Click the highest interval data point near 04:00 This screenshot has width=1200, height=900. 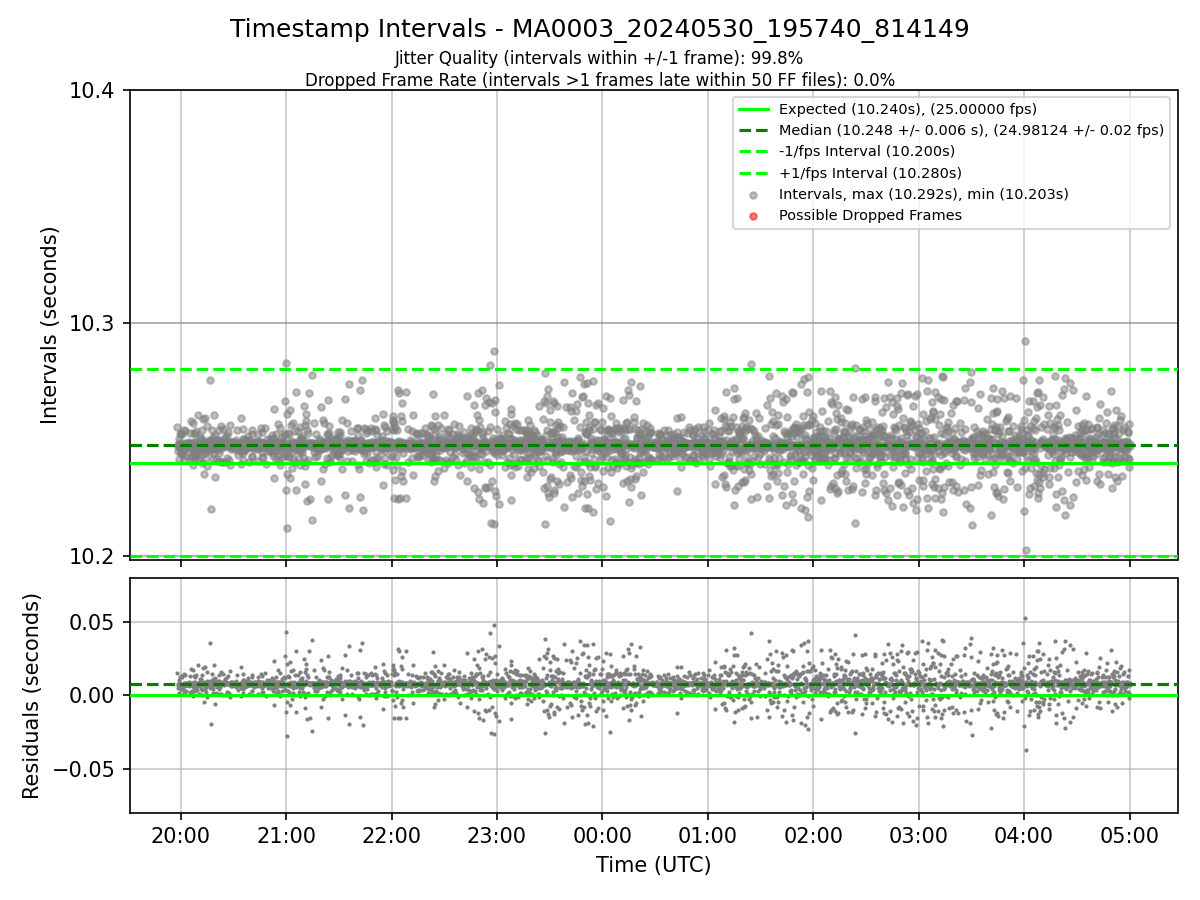point(1025,341)
